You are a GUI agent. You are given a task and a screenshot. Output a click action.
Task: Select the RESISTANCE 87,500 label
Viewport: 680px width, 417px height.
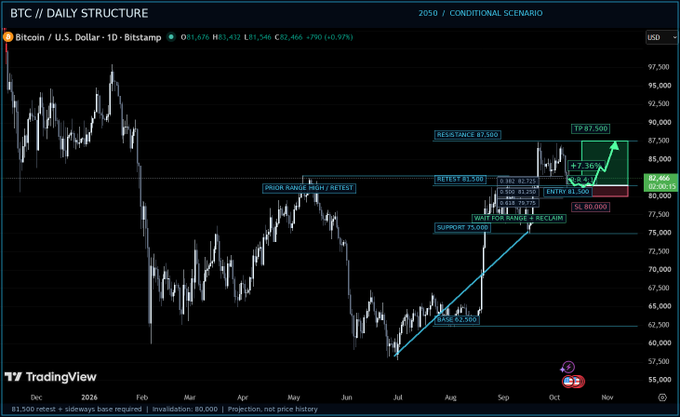[x=467, y=135]
